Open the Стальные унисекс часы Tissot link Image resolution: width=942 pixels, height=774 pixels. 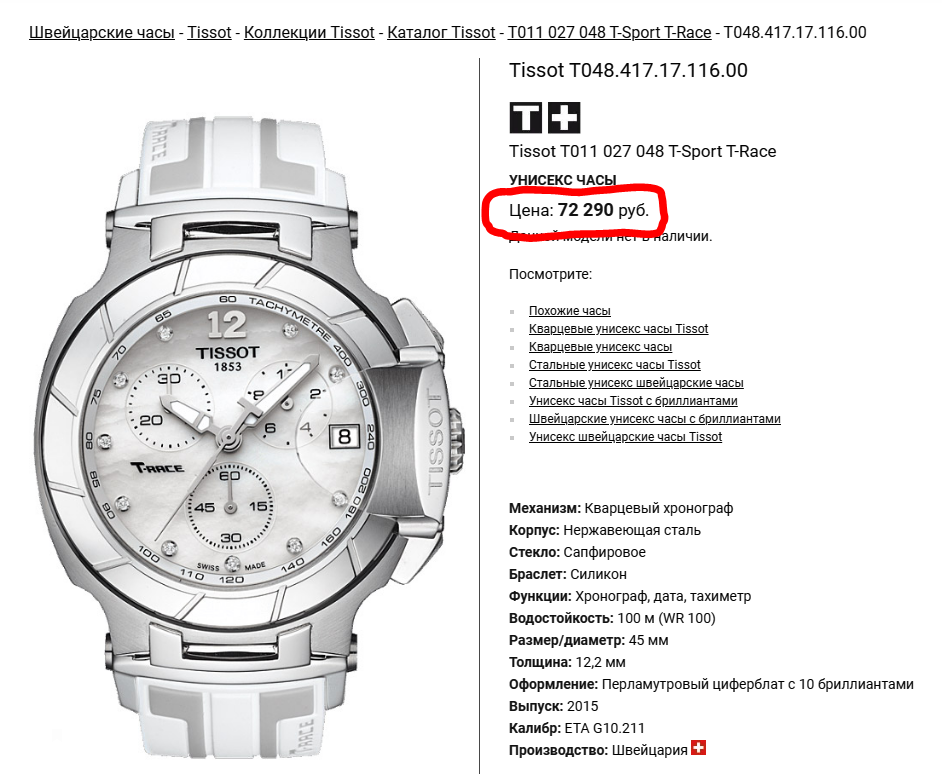(615, 365)
